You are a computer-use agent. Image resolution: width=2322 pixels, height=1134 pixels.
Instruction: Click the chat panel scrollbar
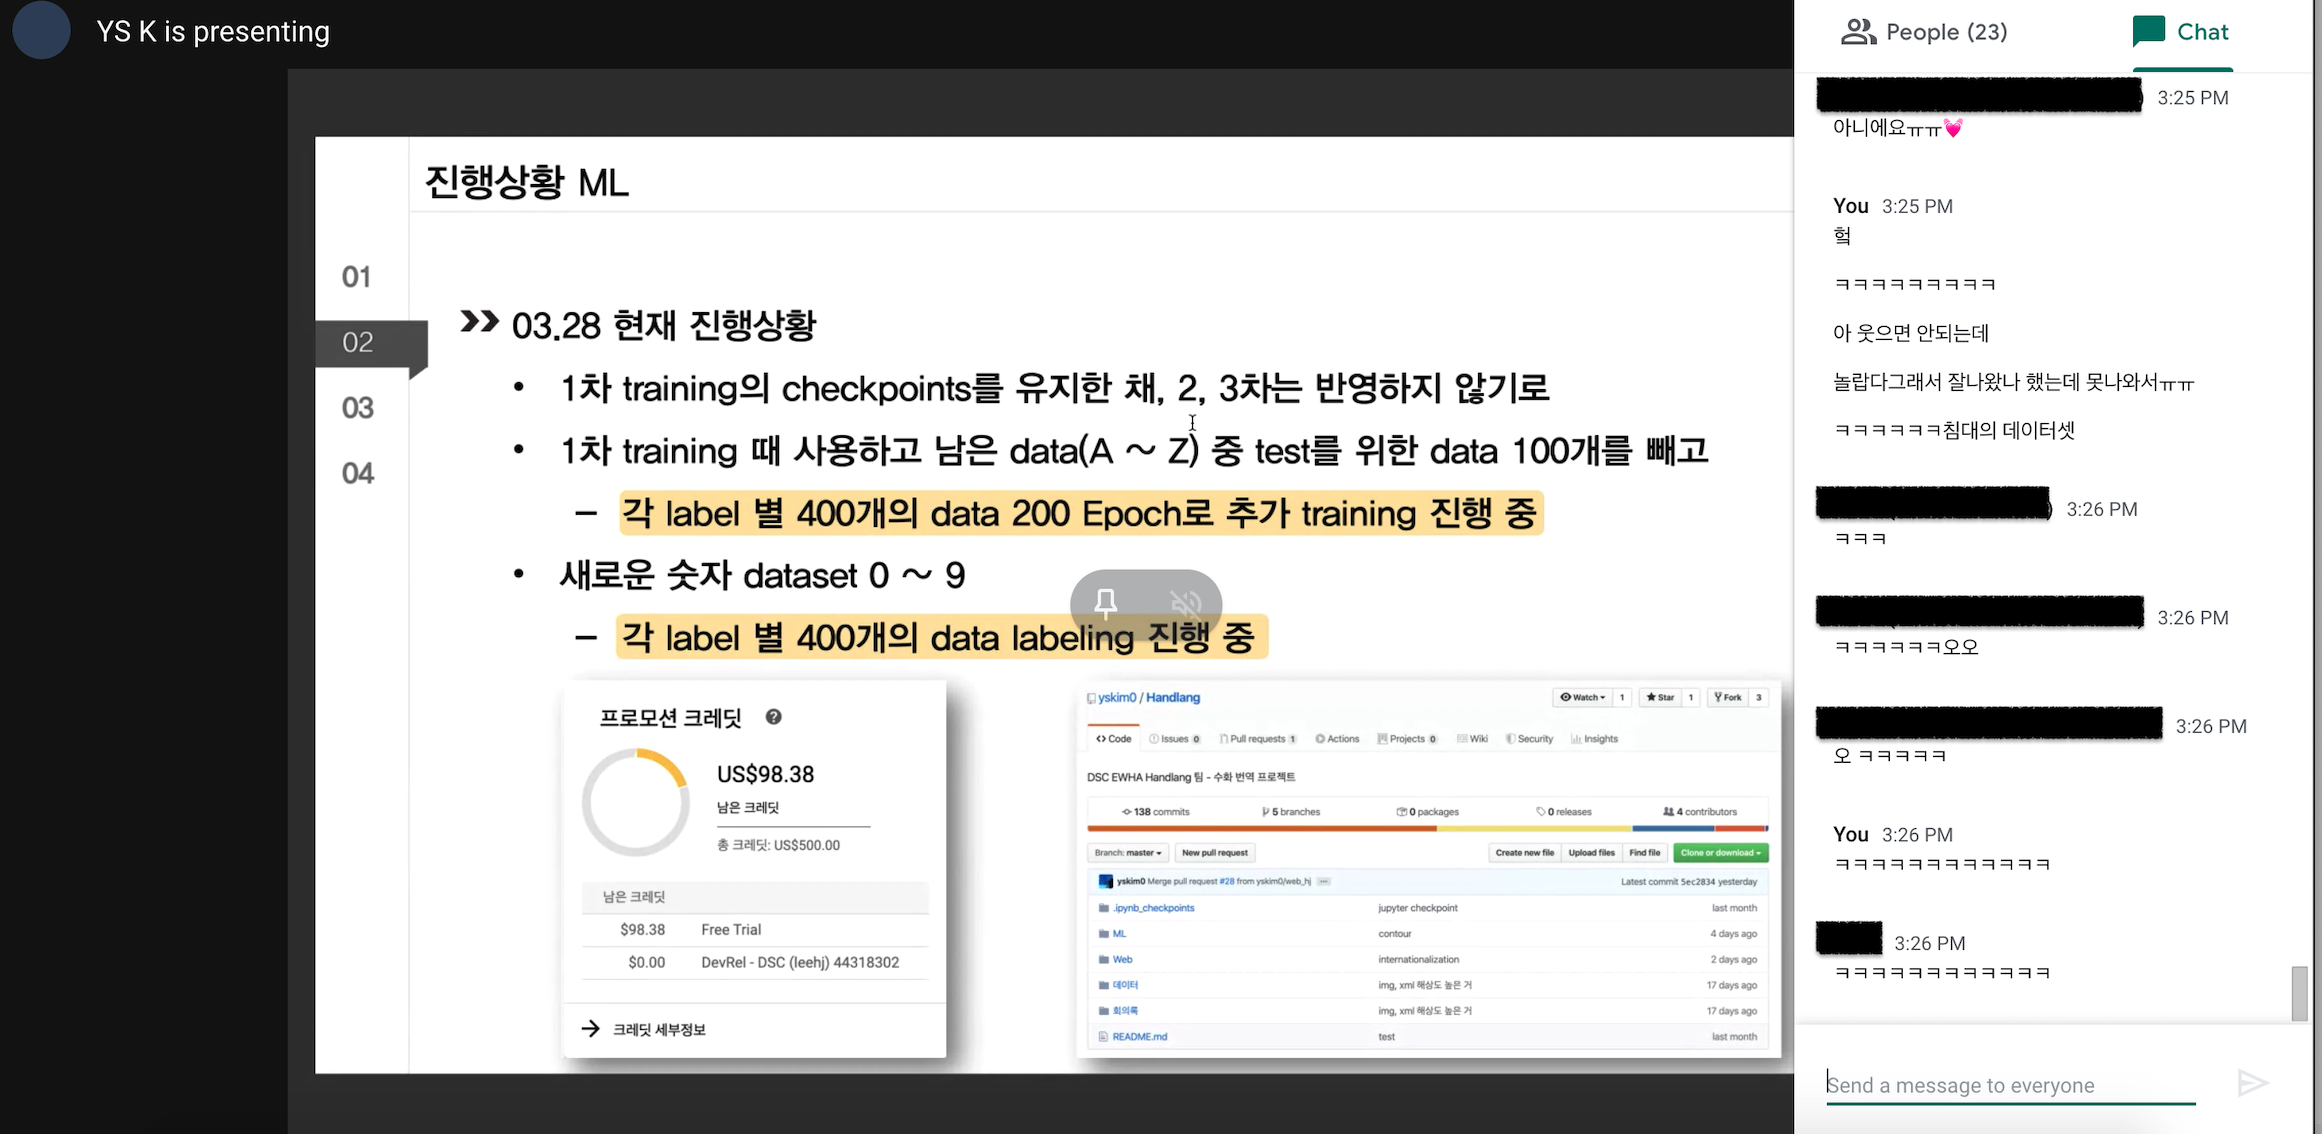(x=2299, y=992)
